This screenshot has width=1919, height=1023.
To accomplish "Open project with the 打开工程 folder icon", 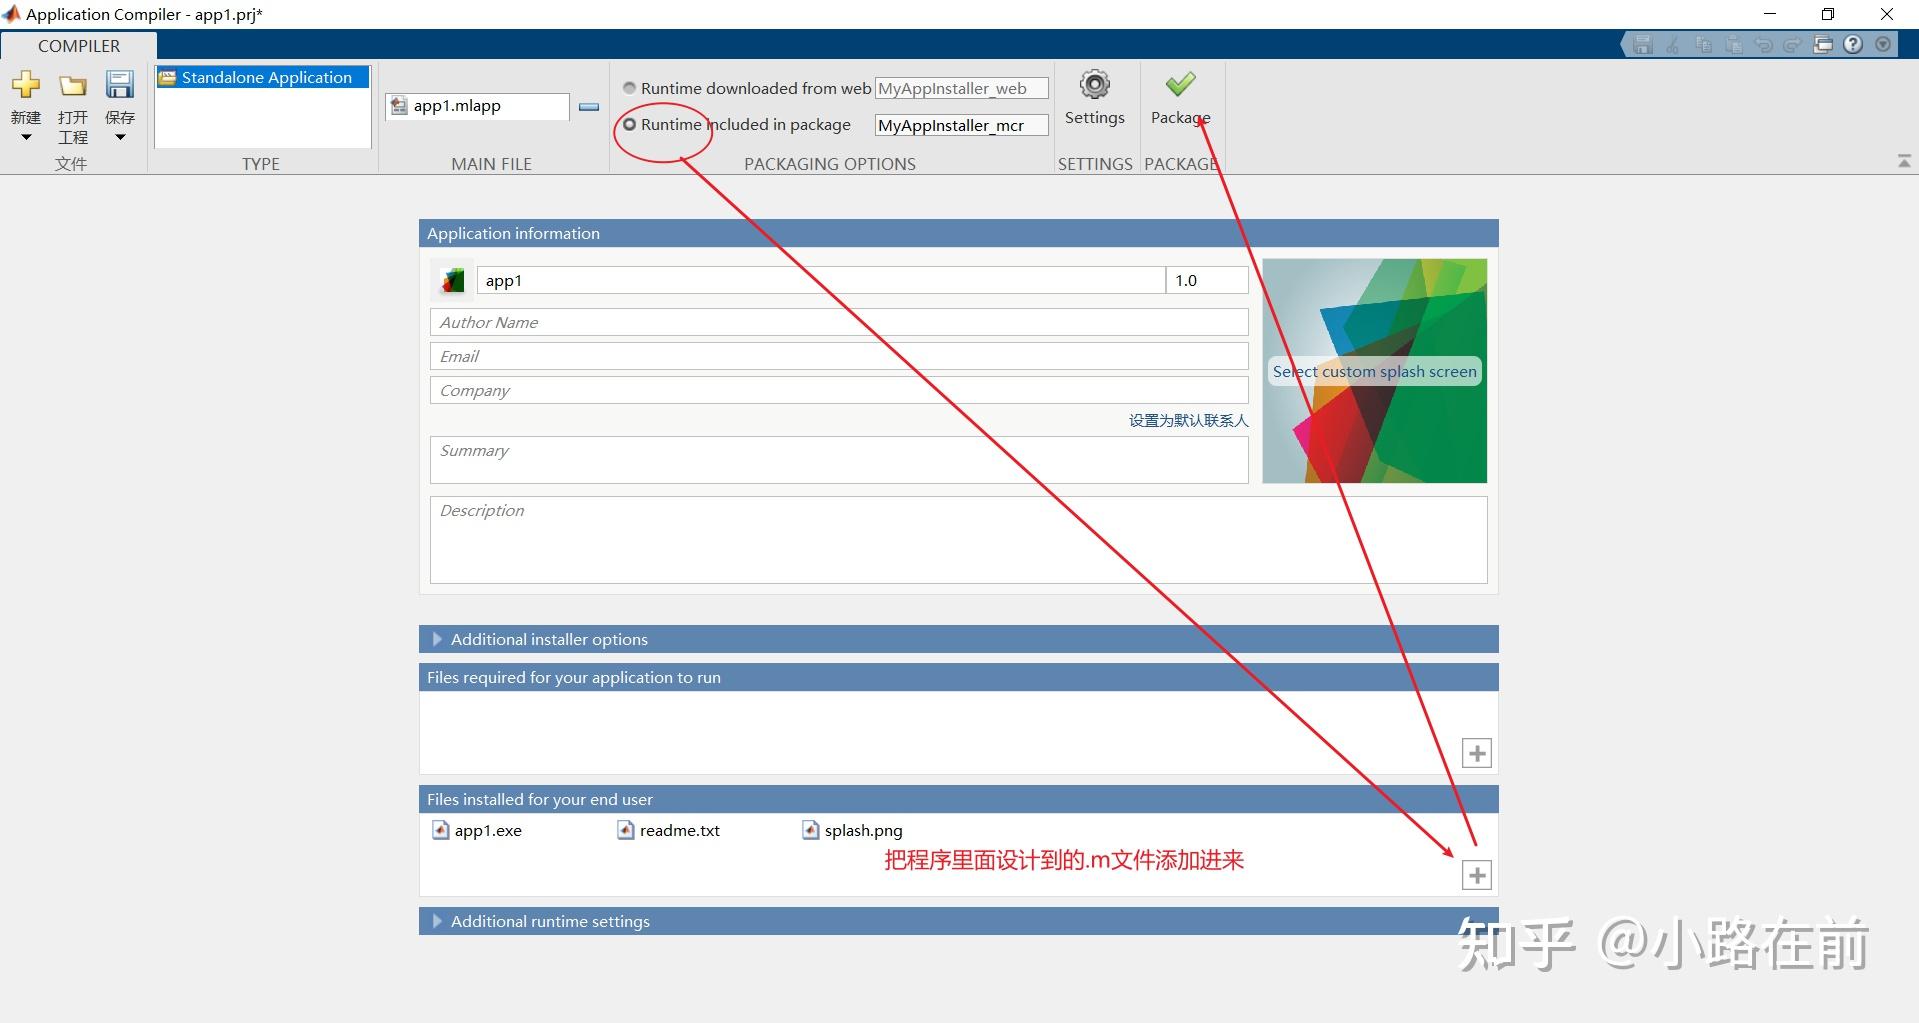I will point(72,86).
